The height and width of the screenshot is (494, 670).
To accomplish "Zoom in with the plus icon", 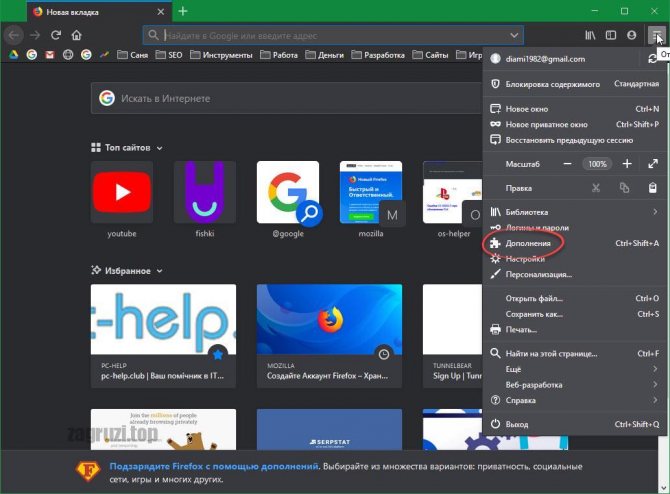I will pos(627,164).
